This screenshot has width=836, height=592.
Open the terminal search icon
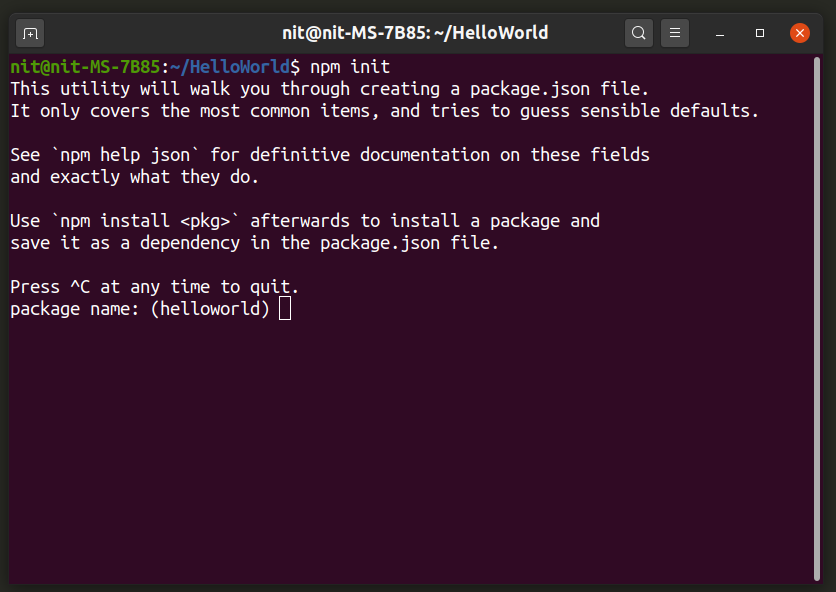tap(639, 33)
